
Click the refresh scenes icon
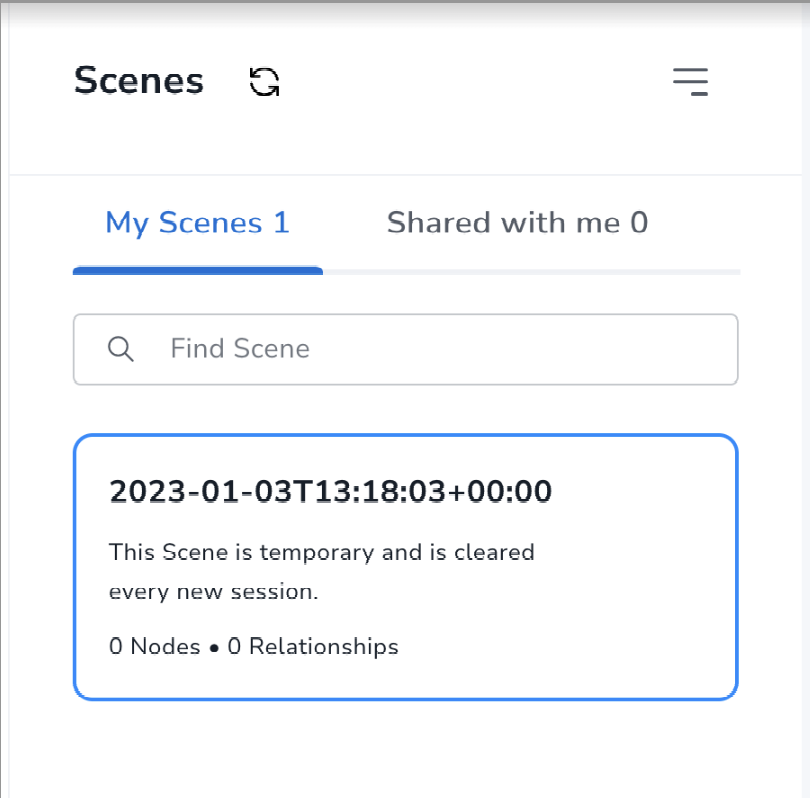tap(264, 82)
